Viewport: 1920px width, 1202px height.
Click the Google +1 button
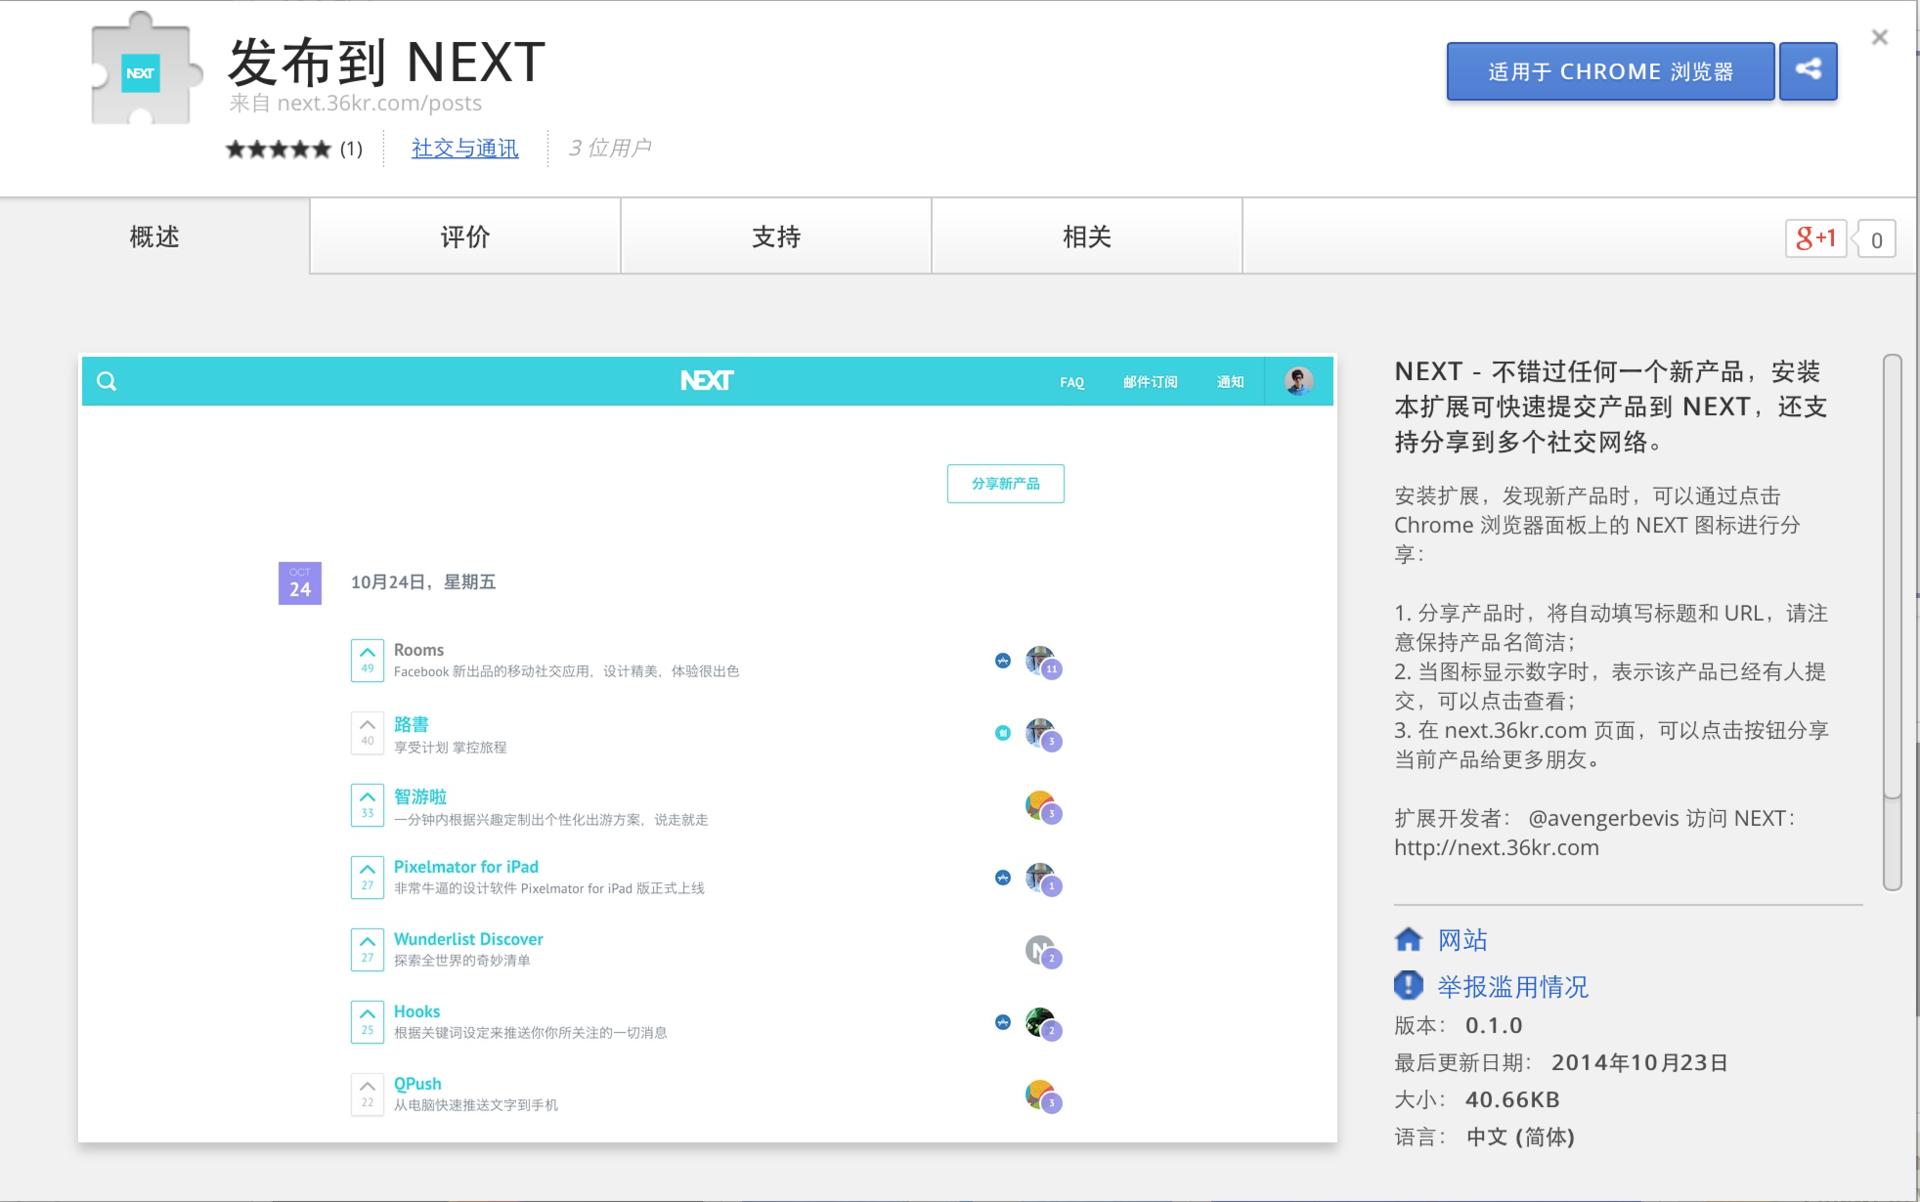[x=1815, y=238]
